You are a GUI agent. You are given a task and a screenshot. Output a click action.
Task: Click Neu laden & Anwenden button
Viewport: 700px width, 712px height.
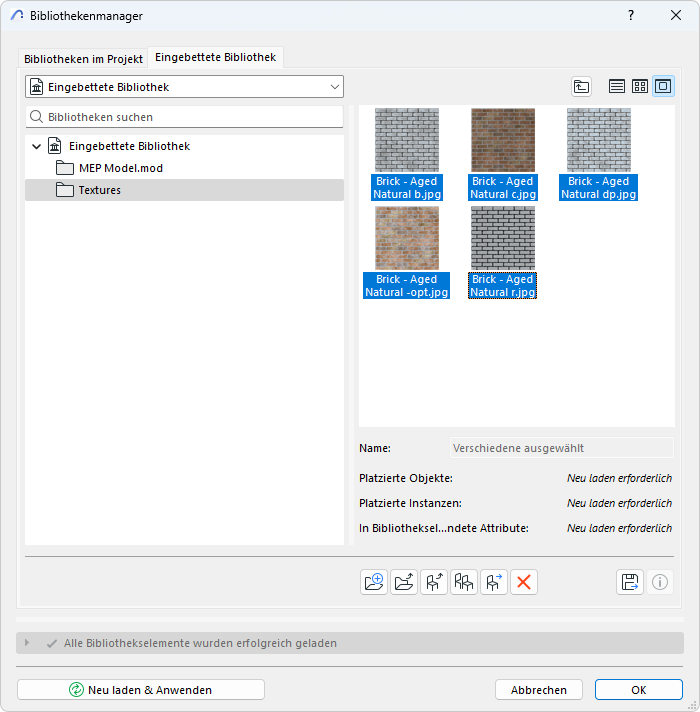point(141,690)
